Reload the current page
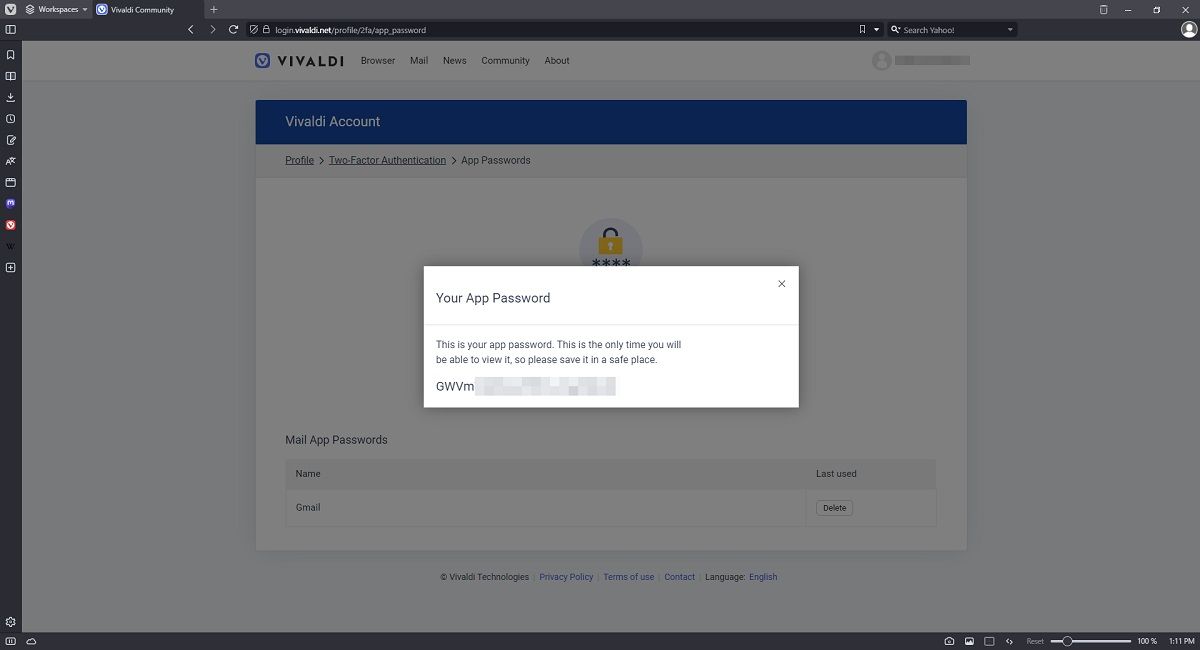This screenshot has height=650, width=1200. 233,30
